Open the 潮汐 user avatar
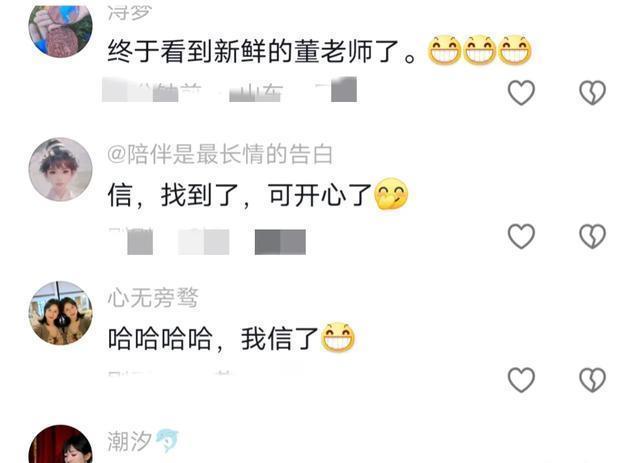This screenshot has height=463, width=640. coord(60,444)
